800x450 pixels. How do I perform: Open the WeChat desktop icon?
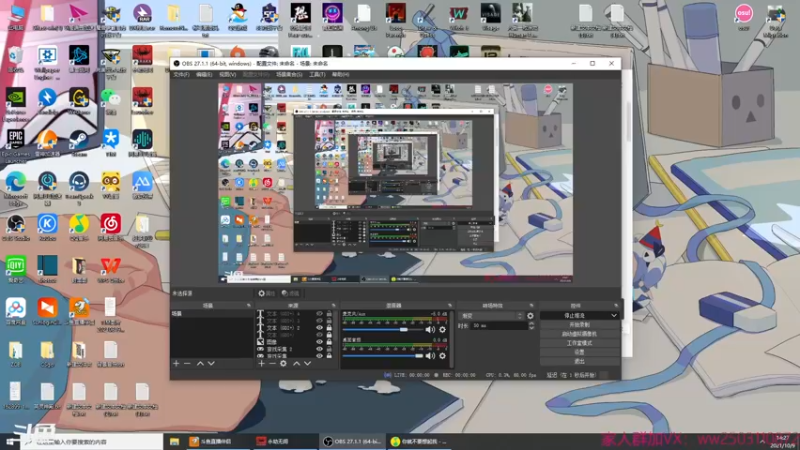click(x=111, y=101)
